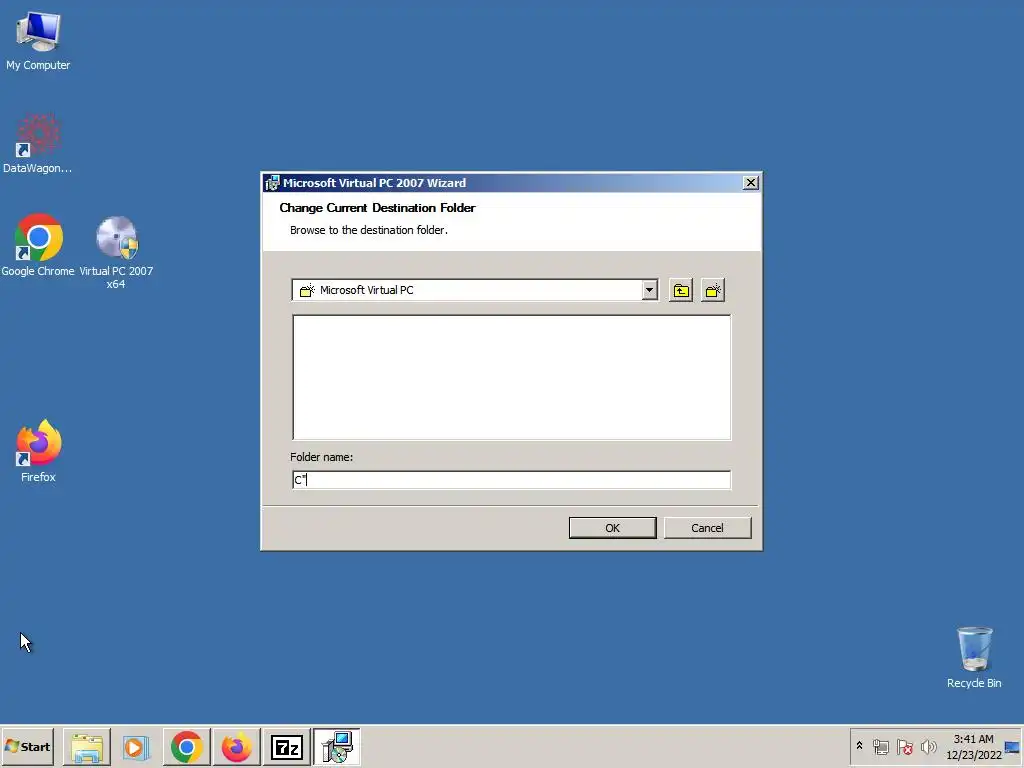The image size is (1024, 768).
Task: Open Windows Media Player from the taskbar
Action: 136,746
